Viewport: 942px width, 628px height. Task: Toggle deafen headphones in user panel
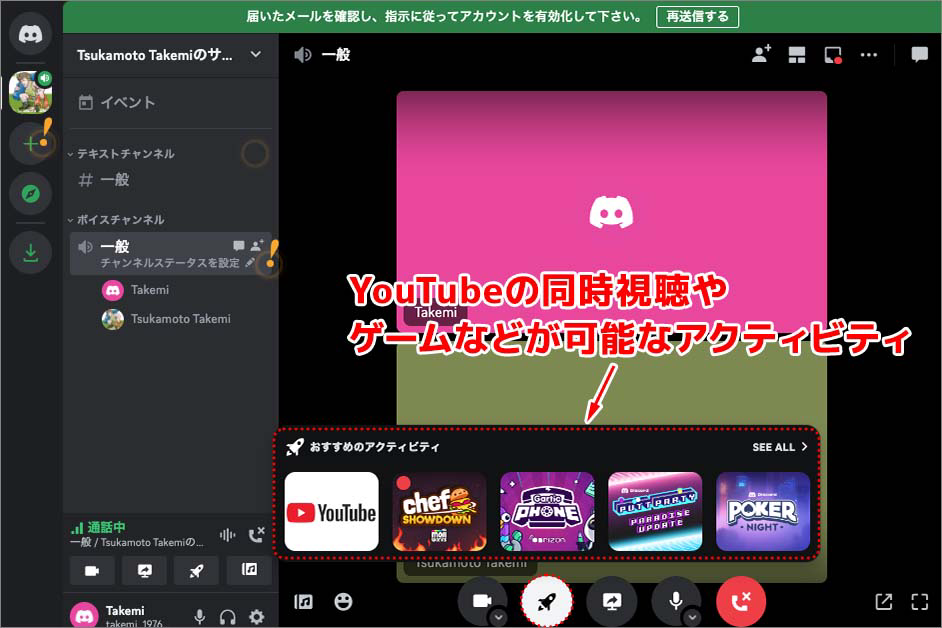coord(228,617)
